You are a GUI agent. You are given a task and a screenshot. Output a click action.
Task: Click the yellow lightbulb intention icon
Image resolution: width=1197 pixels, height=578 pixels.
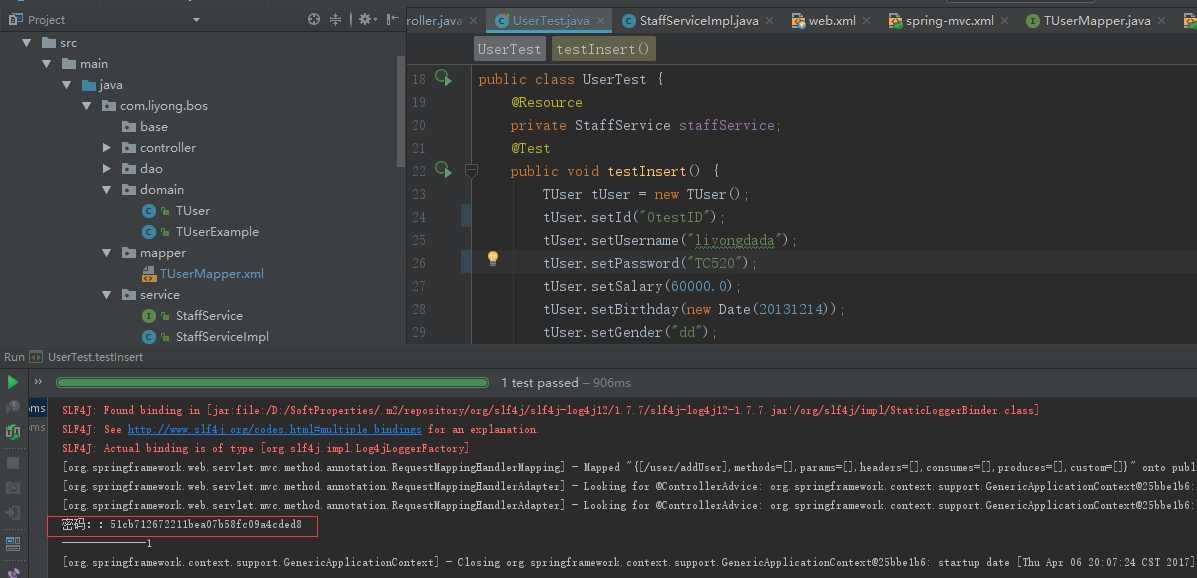(x=492, y=259)
